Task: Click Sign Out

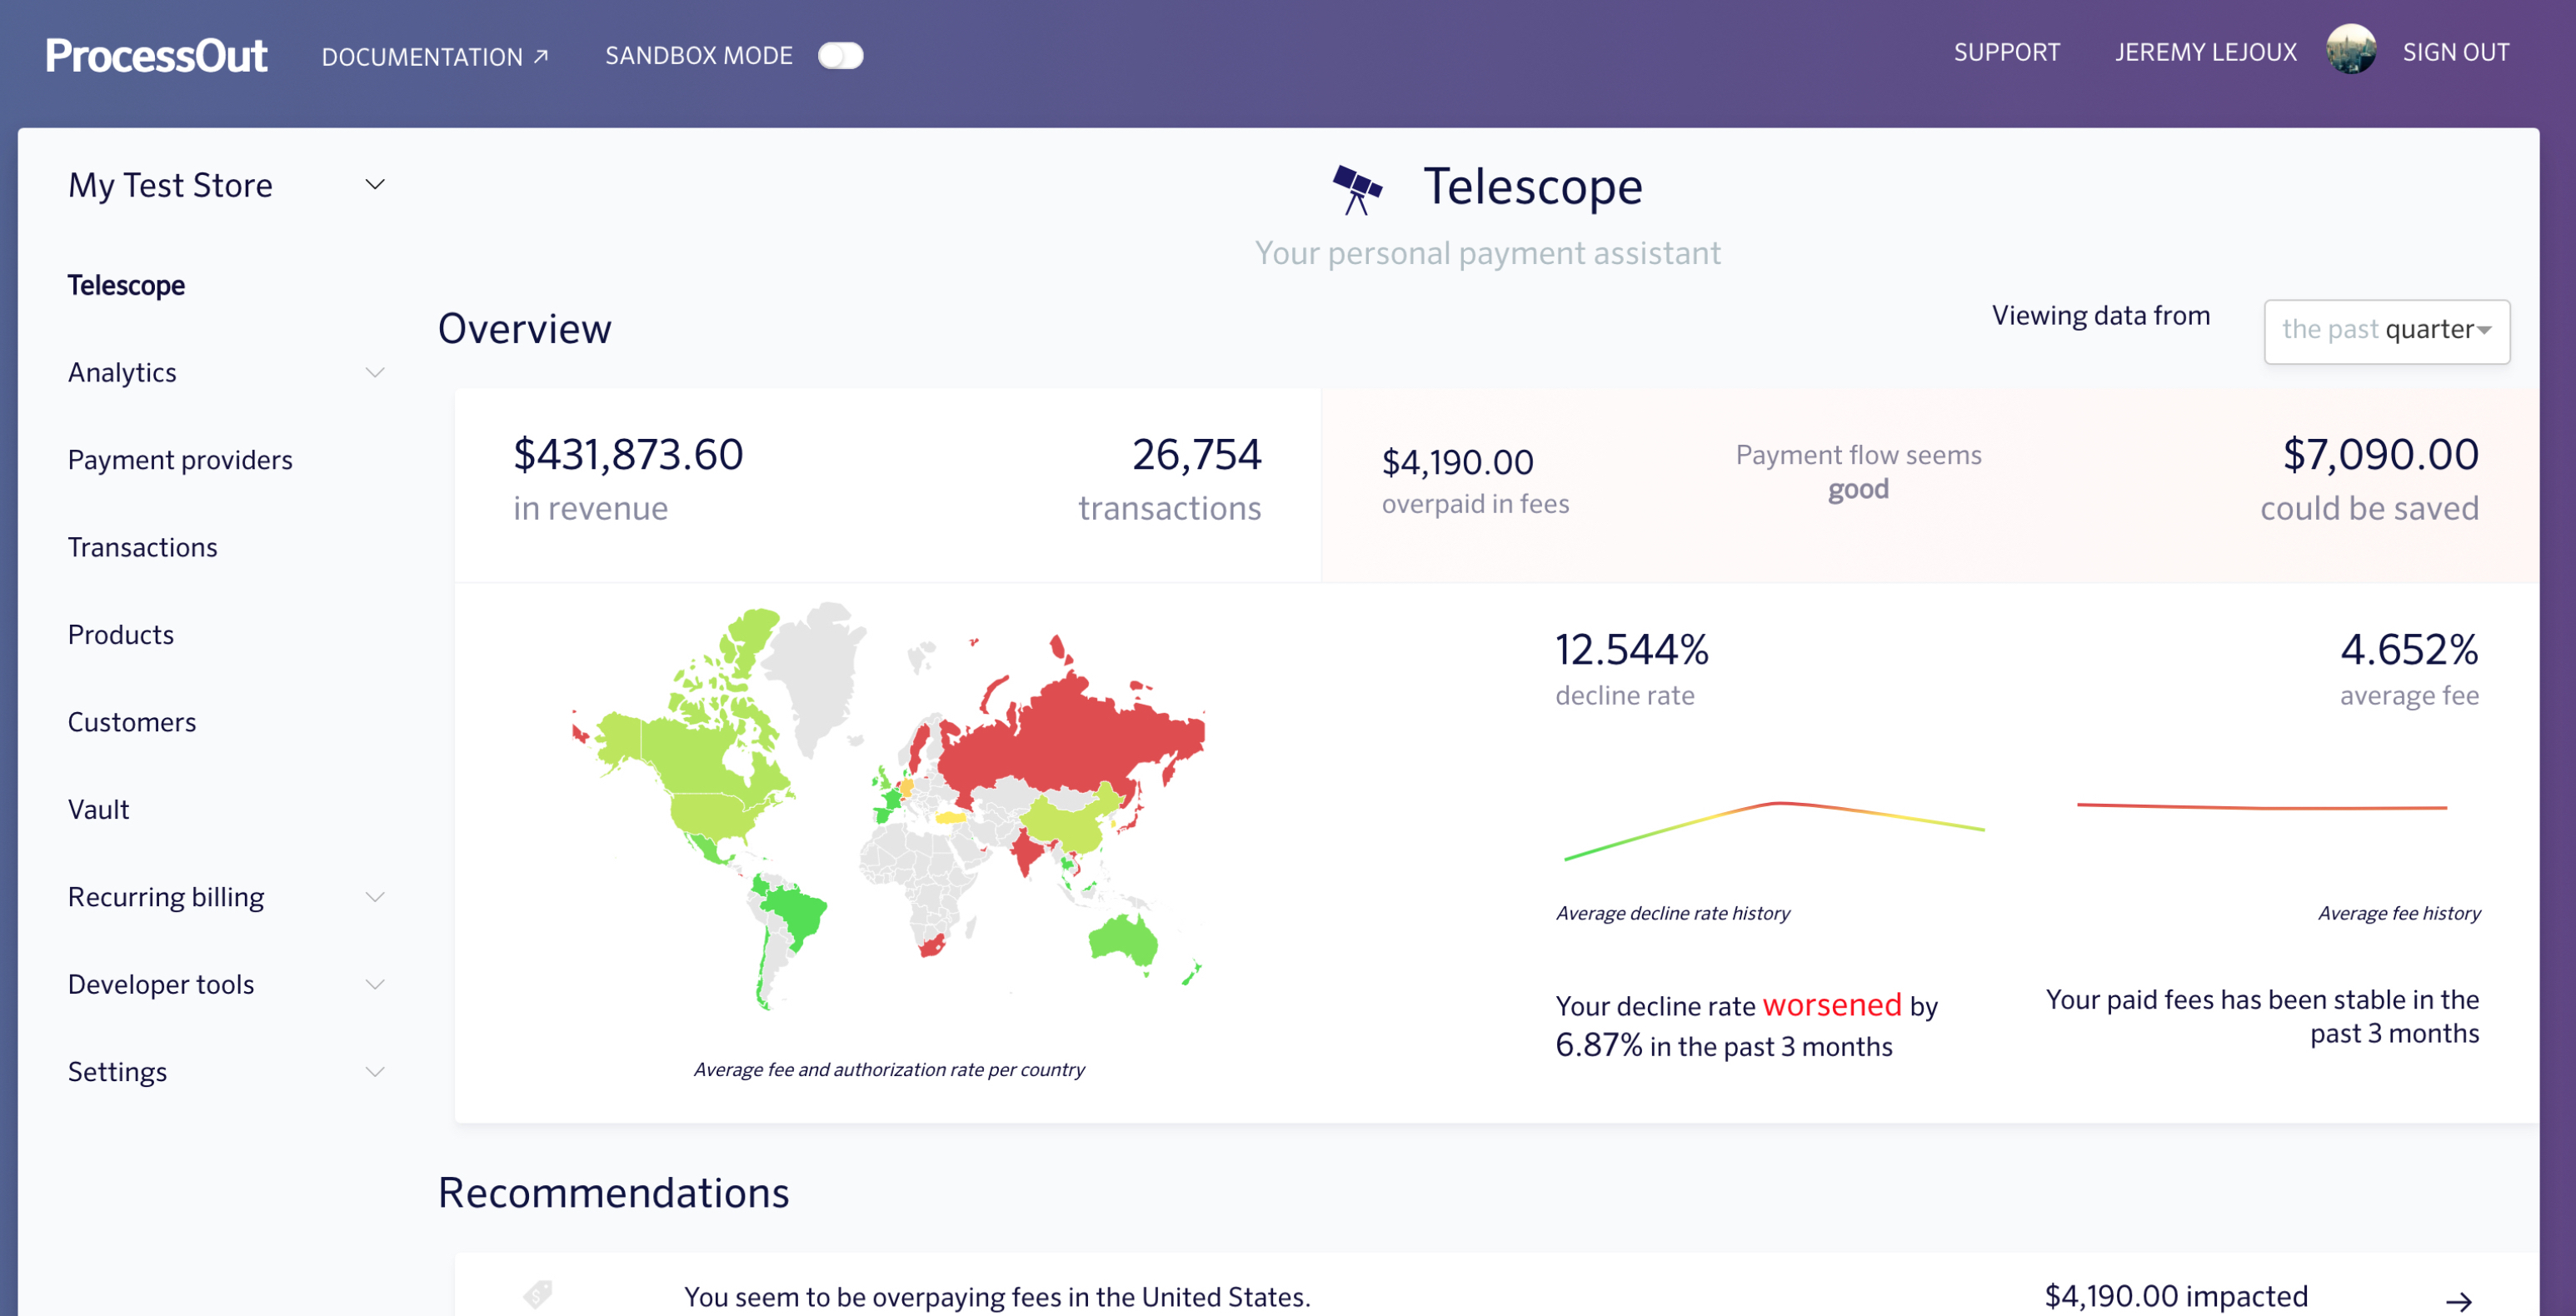Action: pyautogui.click(x=2455, y=52)
